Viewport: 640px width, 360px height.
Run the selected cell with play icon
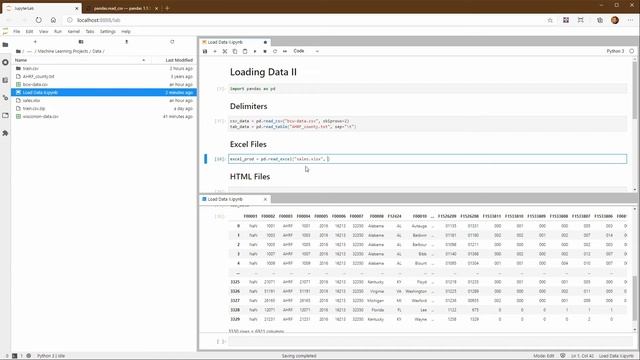(255, 51)
